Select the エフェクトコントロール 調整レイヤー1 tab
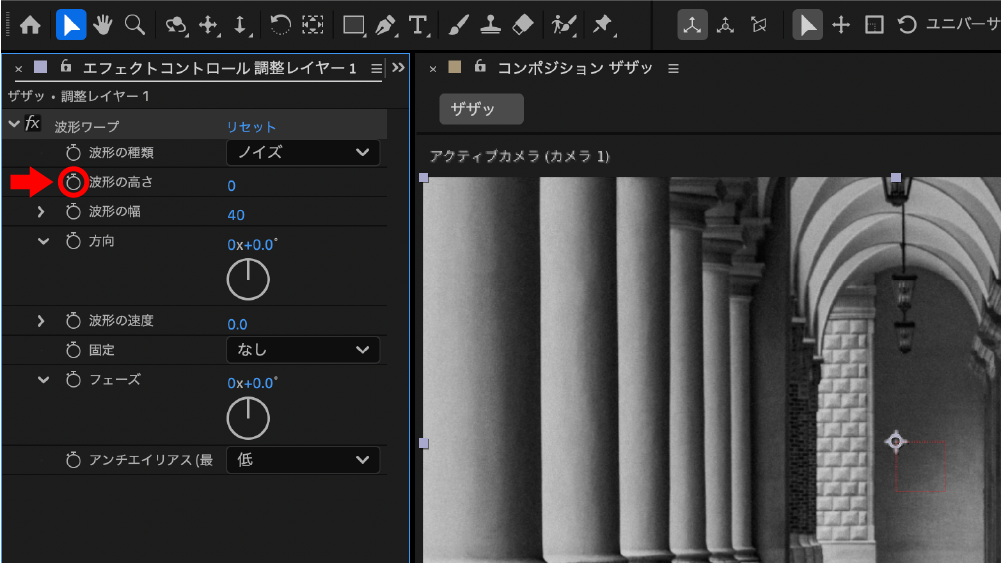This screenshot has height=563, width=1001. (220, 68)
